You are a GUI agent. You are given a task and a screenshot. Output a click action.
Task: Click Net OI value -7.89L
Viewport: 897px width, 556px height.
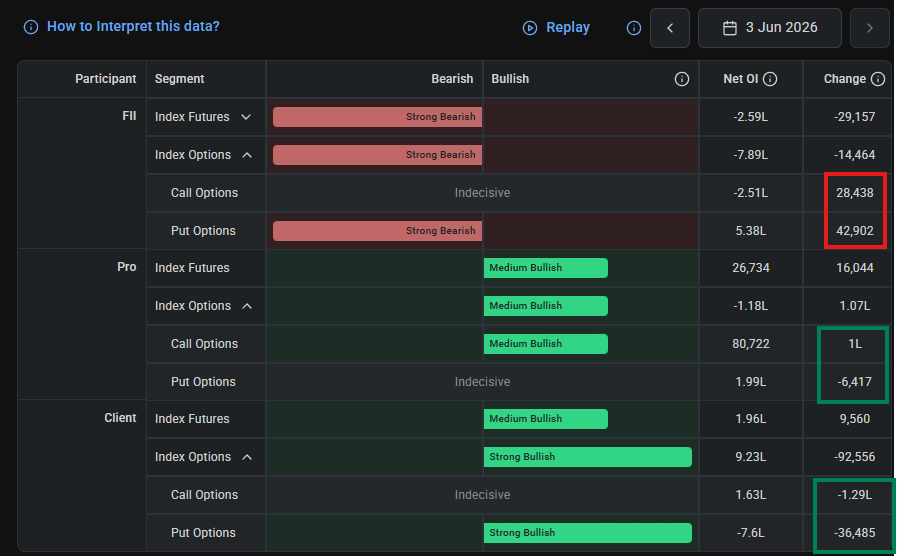[x=751, y=155]
